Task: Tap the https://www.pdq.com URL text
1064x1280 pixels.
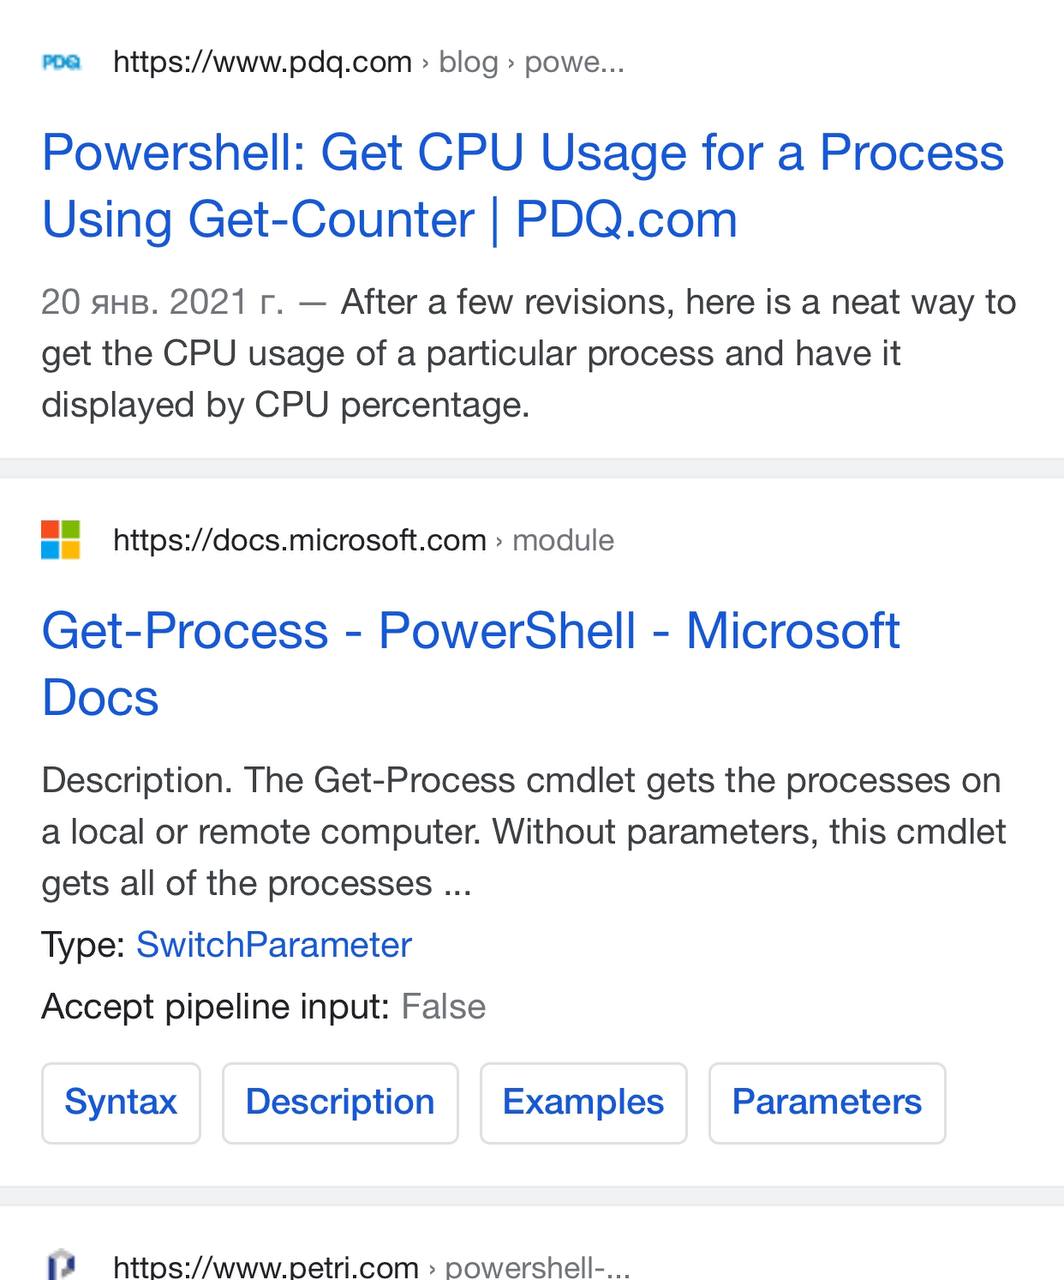Action: pos(262,62)
